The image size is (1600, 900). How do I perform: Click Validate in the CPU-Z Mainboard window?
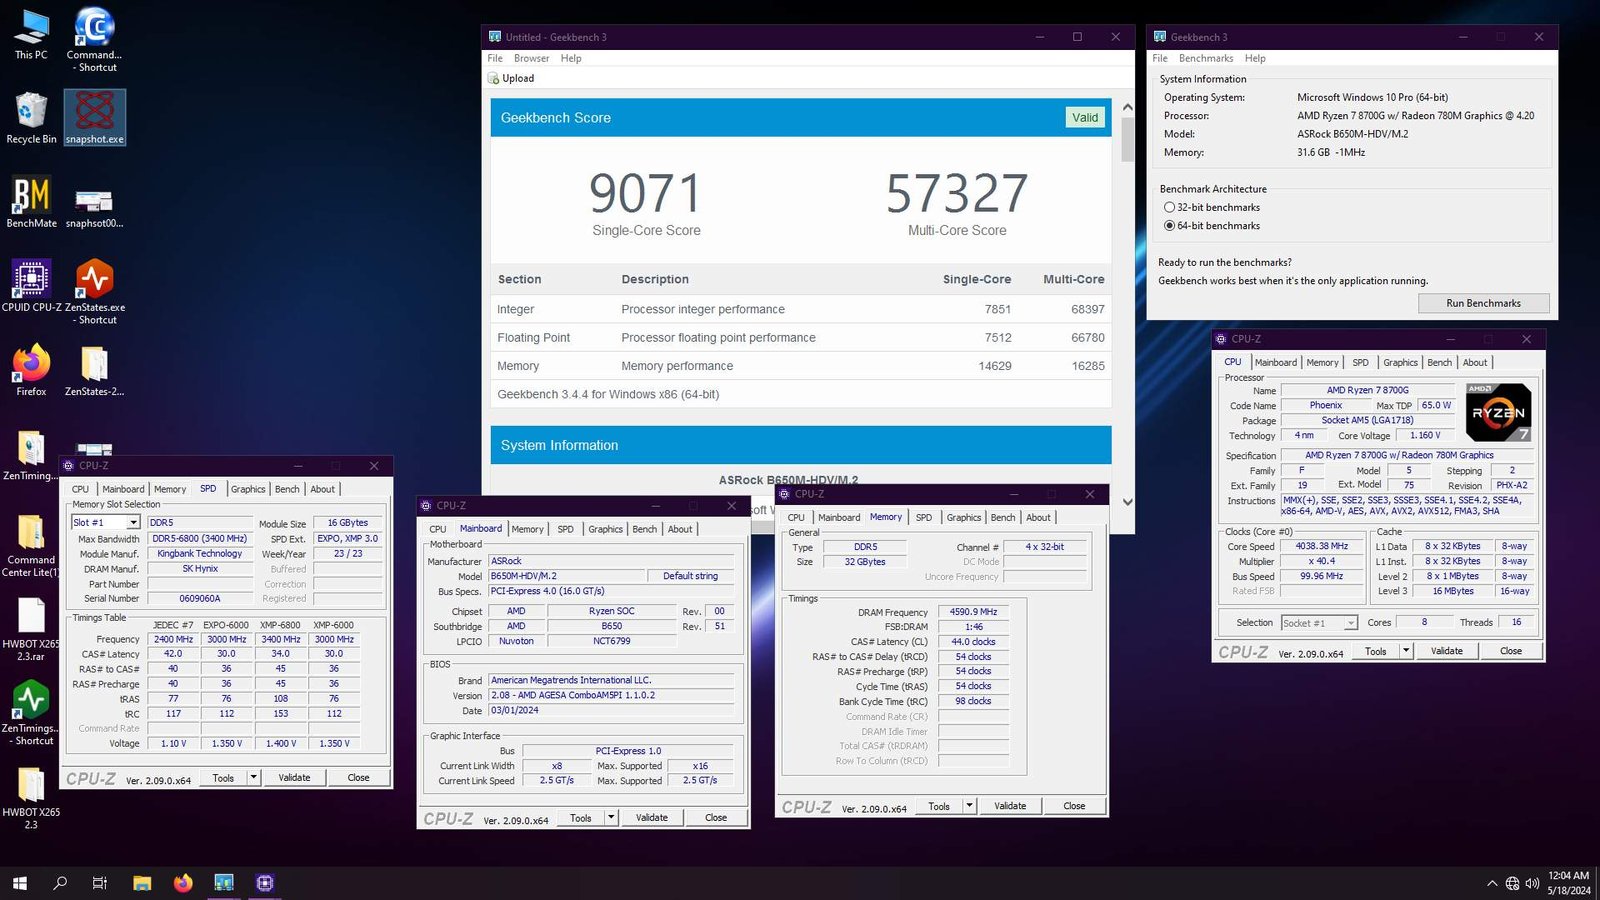(x=651, y=818)
